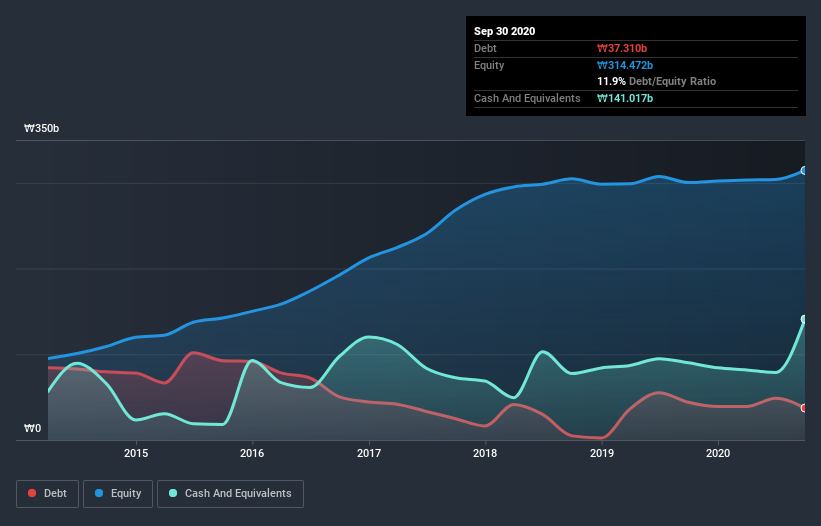The width and height of the screenshot is (821, 526).
Task: Click the red Debt endpoint marker
Action: (x=804, y=408)
